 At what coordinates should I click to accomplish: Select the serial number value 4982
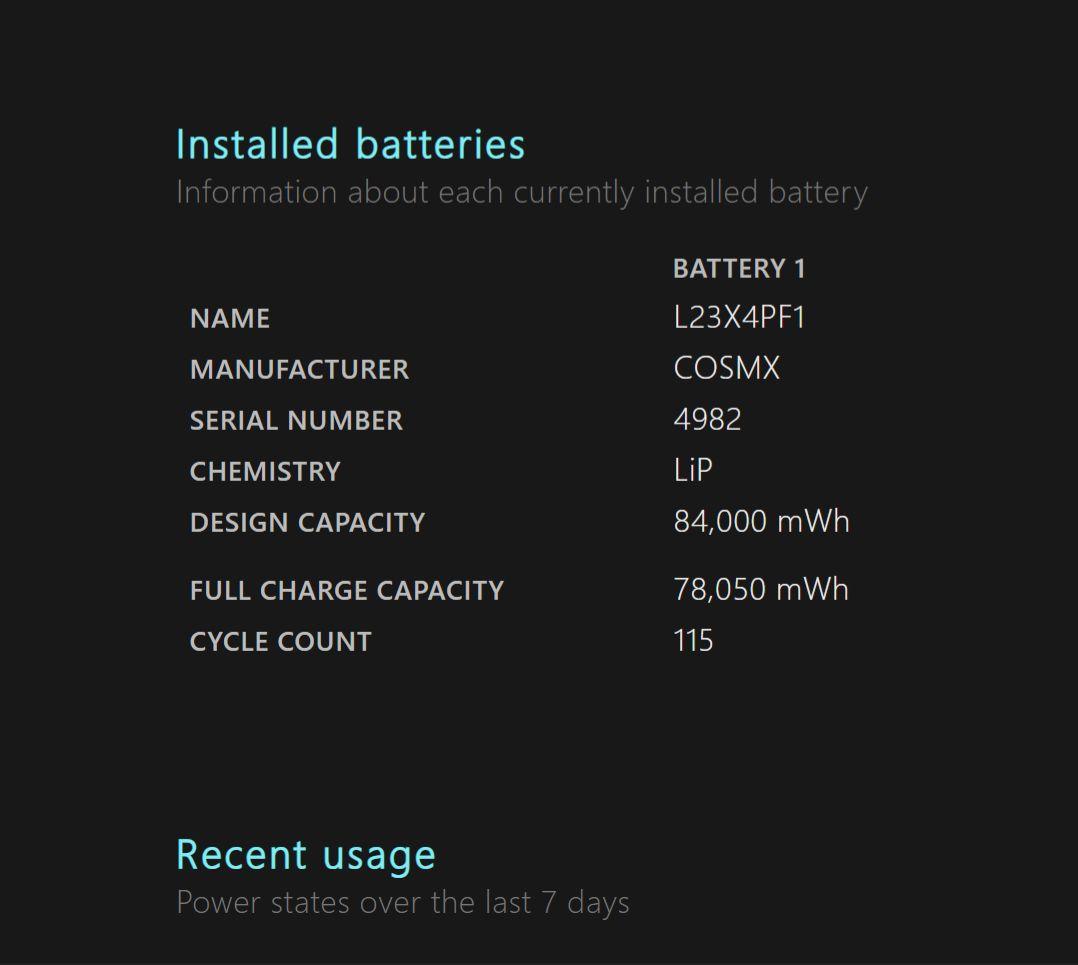pos(707,420)
